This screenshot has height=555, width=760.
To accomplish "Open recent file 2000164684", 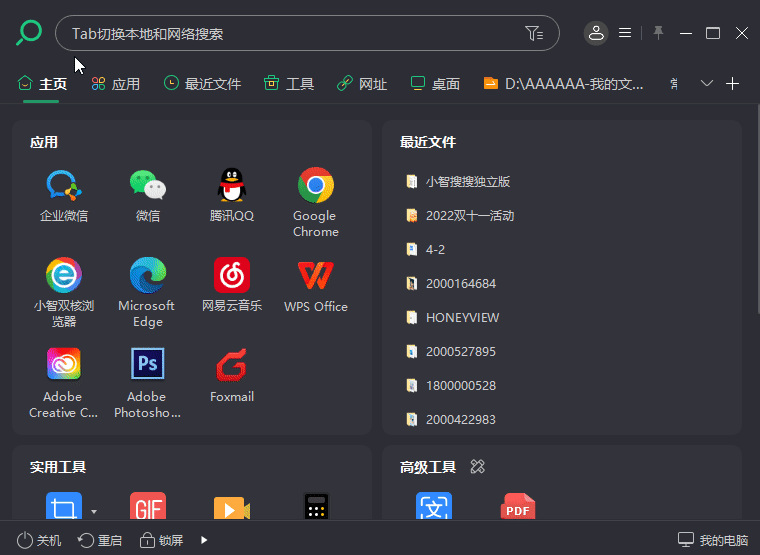I will [x=451, y=284].
